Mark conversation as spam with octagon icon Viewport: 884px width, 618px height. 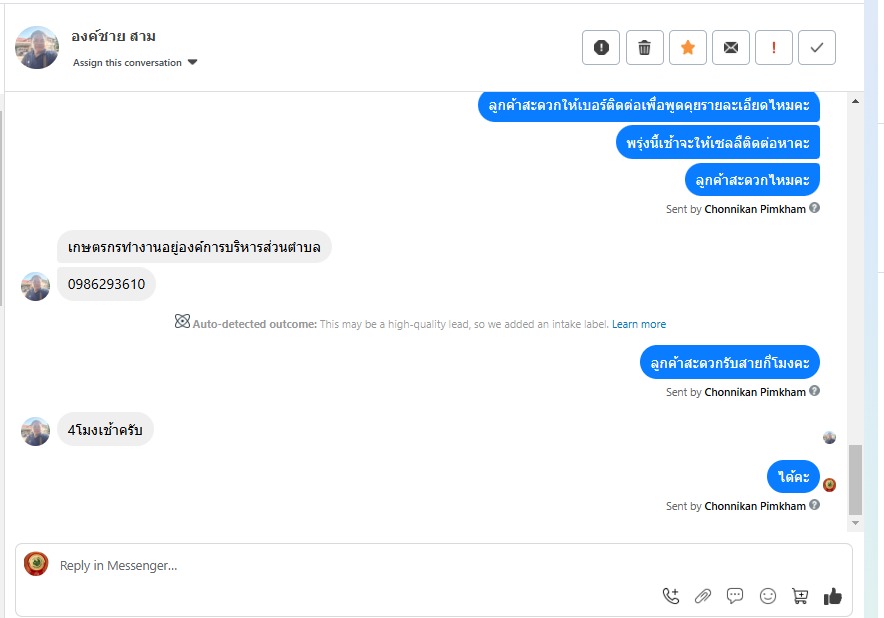pyautogui.click(x=601, y=47)
